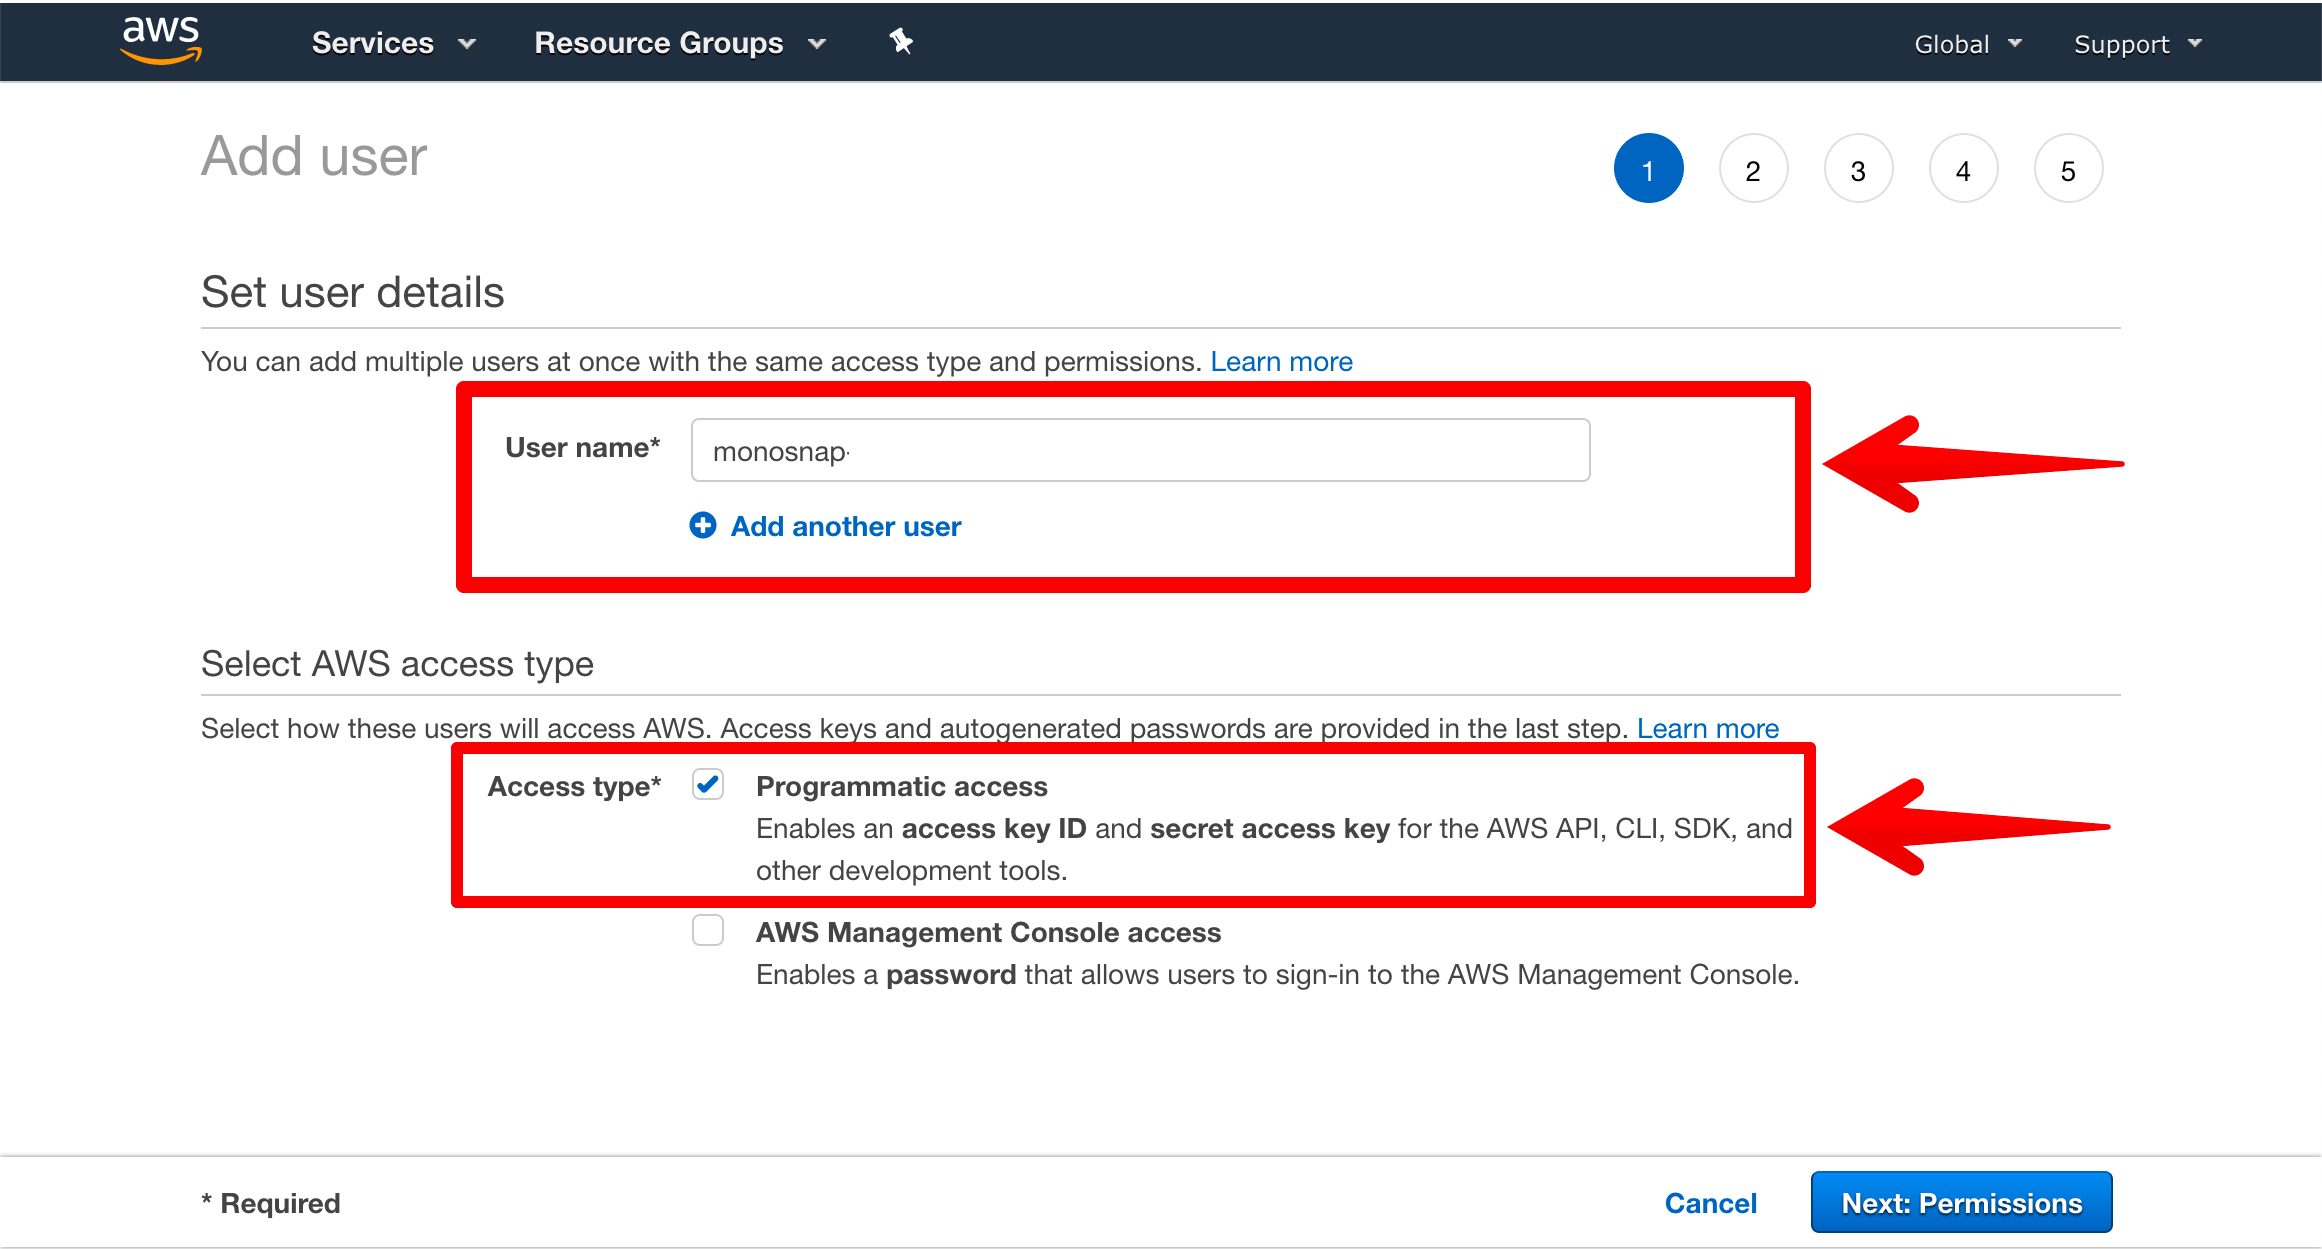Uncheck the Programmatic access checkbox
The height and width of the screenshot is (1249, 2322).
coord(708,785)
